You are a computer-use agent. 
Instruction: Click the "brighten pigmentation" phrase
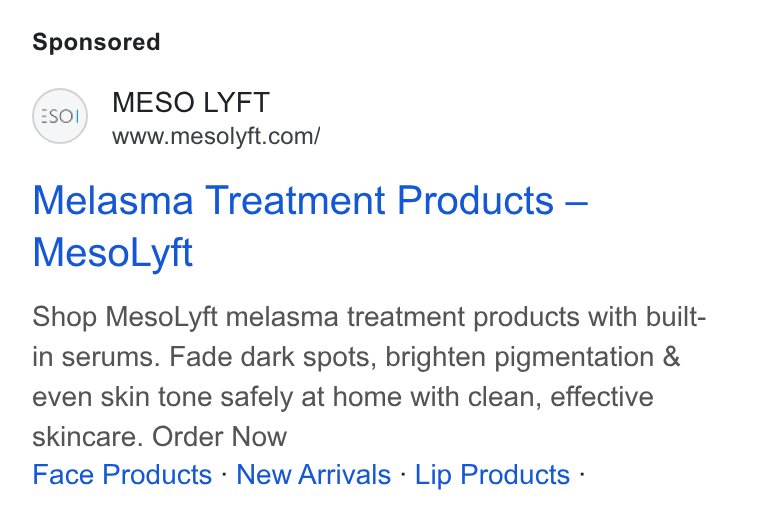click(x=520, y=357)
